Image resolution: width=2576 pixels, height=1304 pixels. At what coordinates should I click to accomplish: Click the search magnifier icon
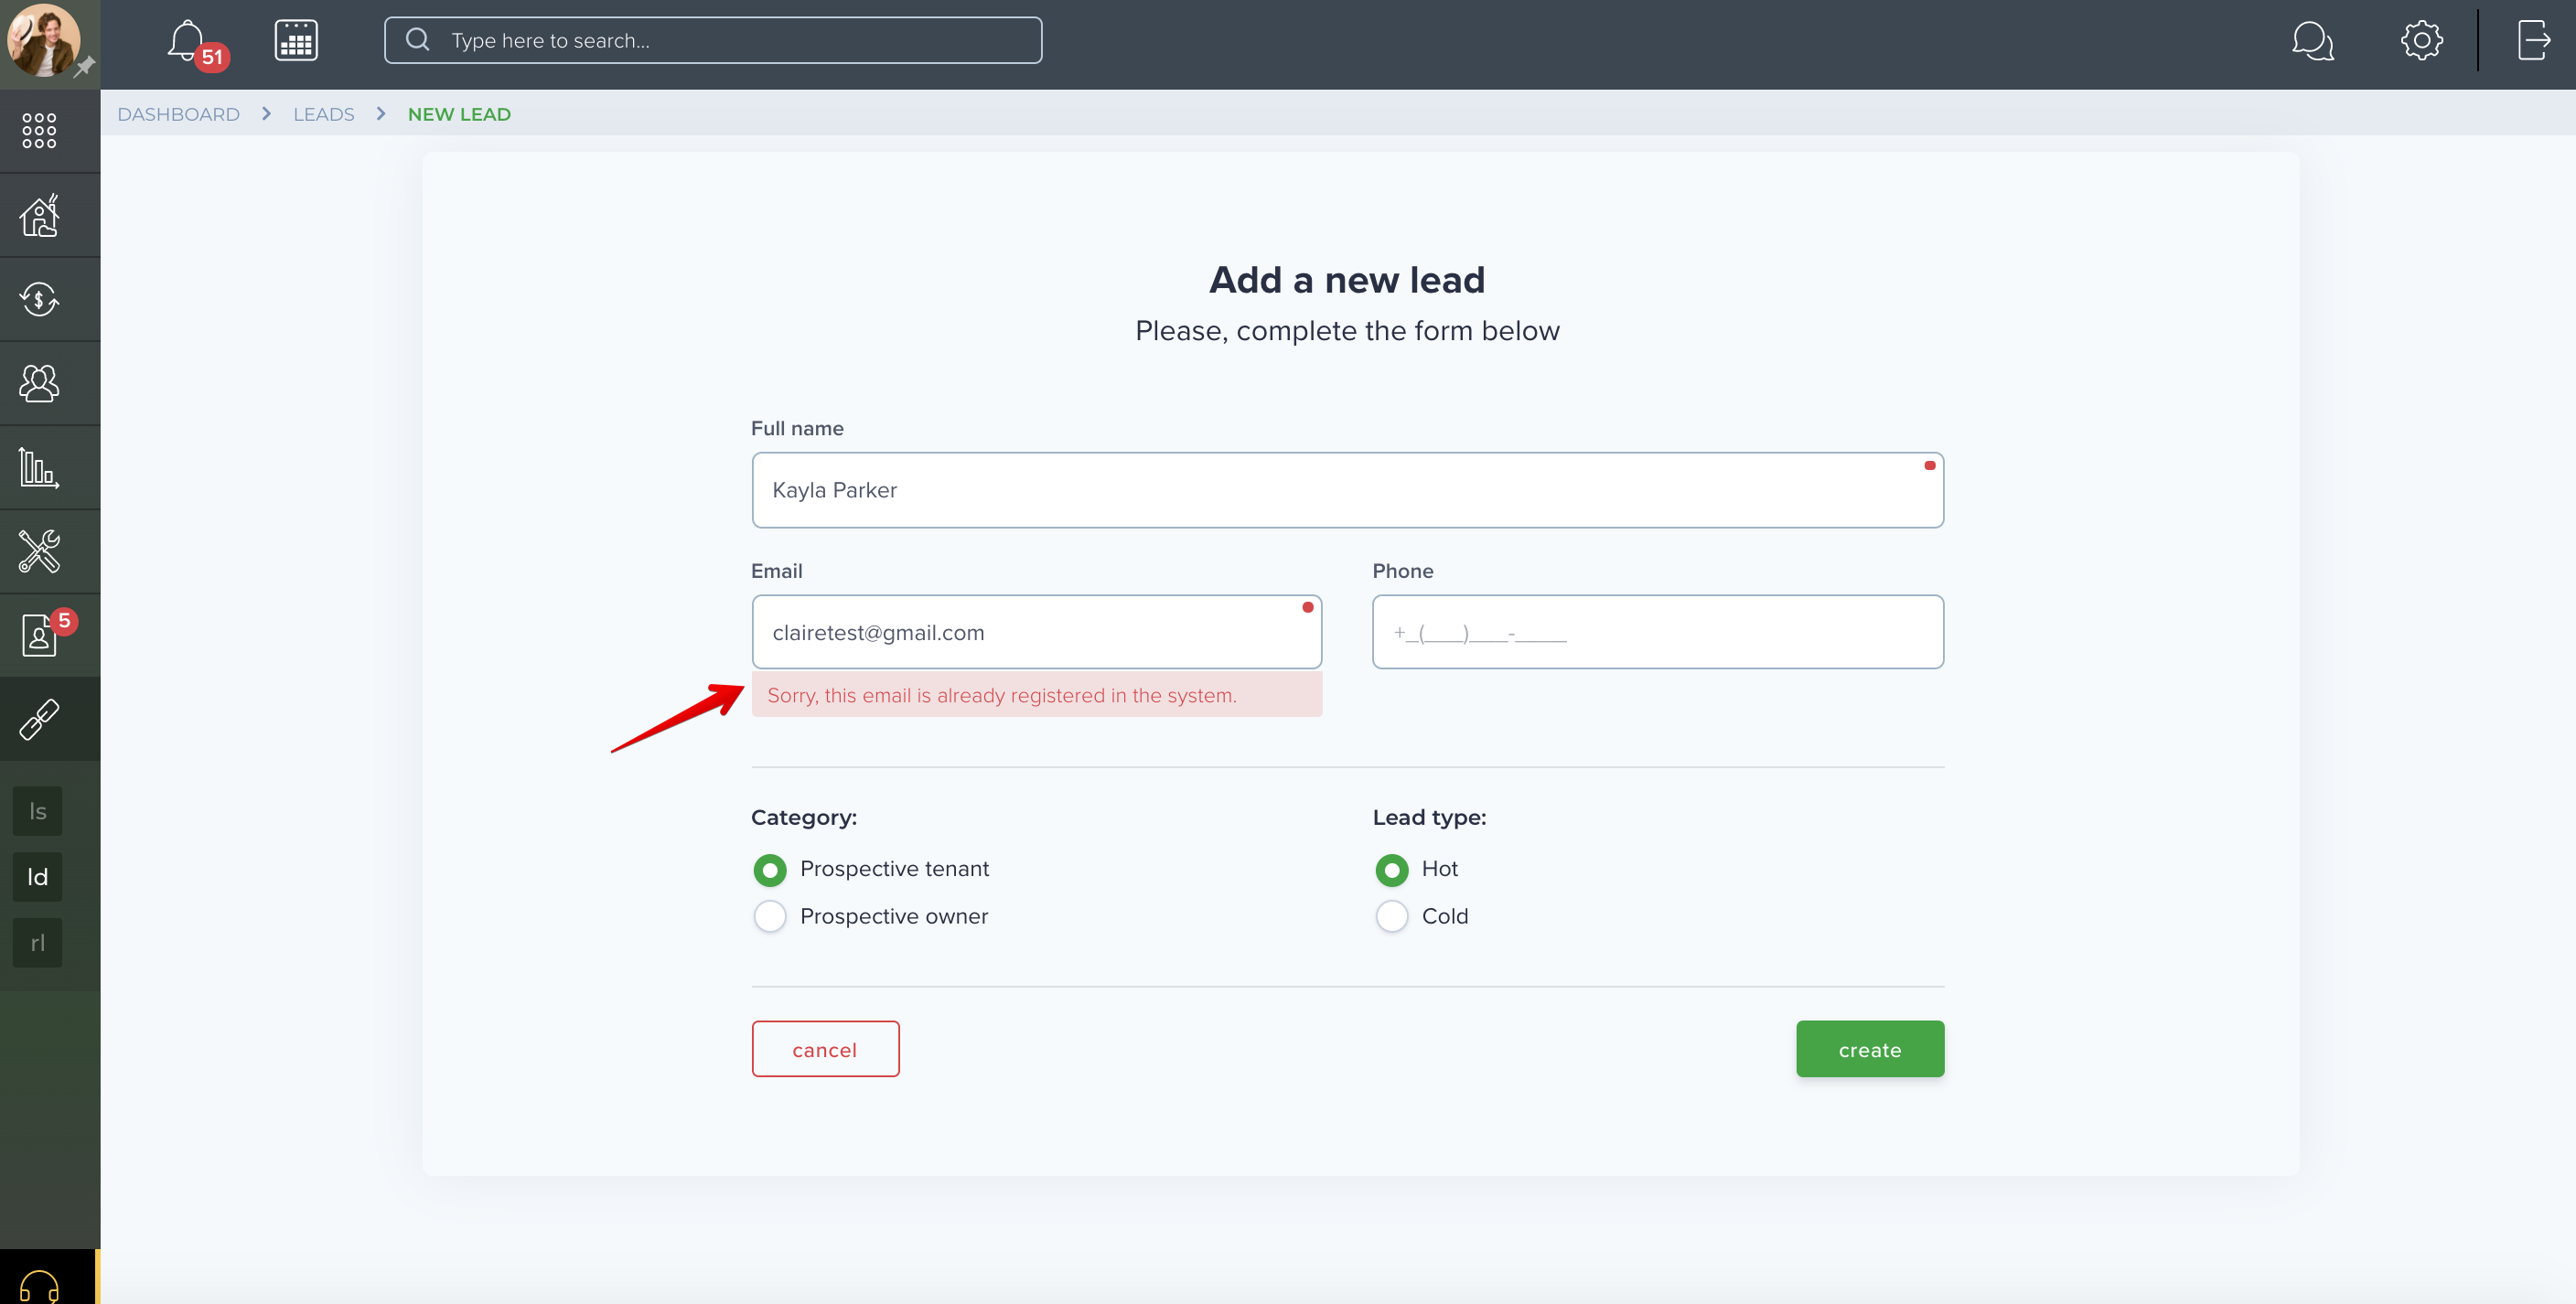click(x=417, y=40)
